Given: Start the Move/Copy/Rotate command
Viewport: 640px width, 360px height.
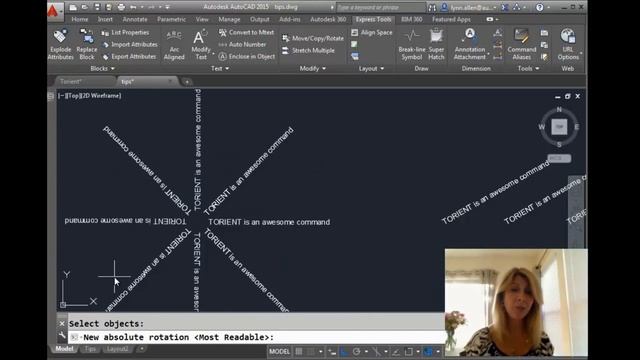Looking at the screenshot, I should [x=313, y=38].
